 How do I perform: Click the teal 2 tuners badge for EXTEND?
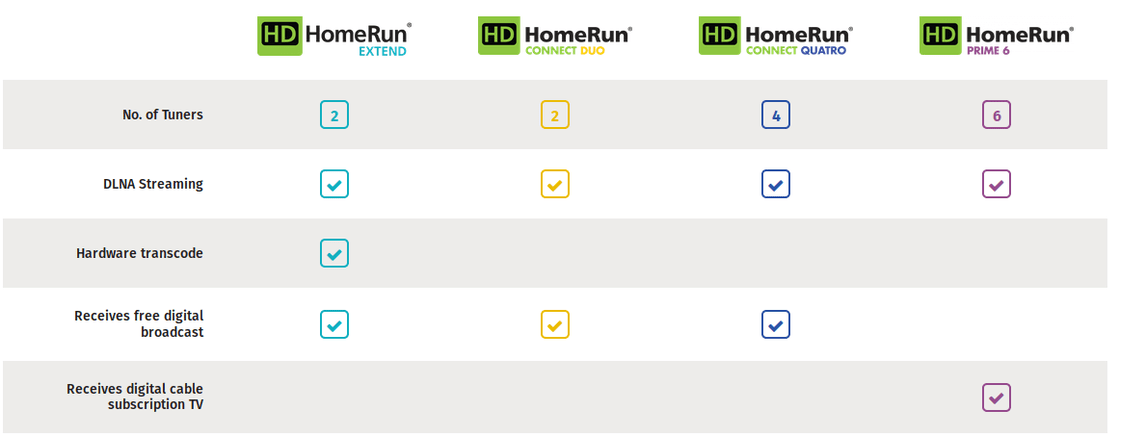[334, 115]
